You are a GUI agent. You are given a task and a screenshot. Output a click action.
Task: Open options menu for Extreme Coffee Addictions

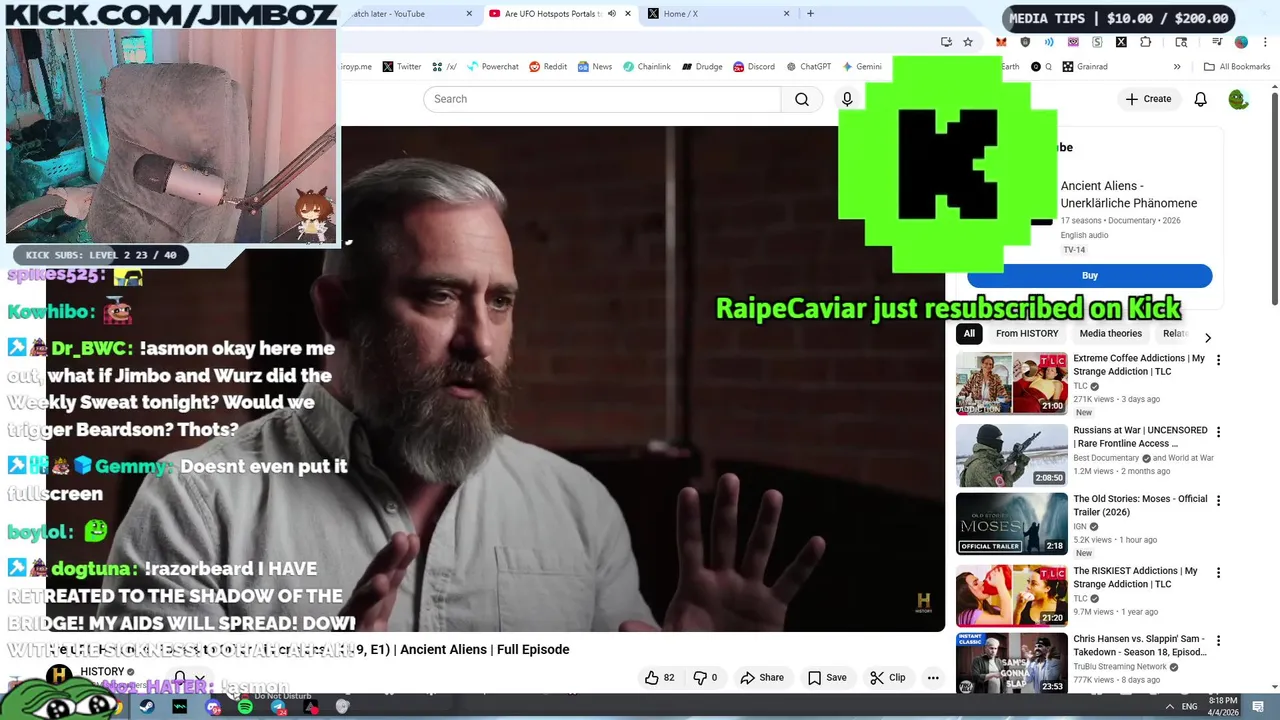pyautogui.click(x=1218, y=360)
